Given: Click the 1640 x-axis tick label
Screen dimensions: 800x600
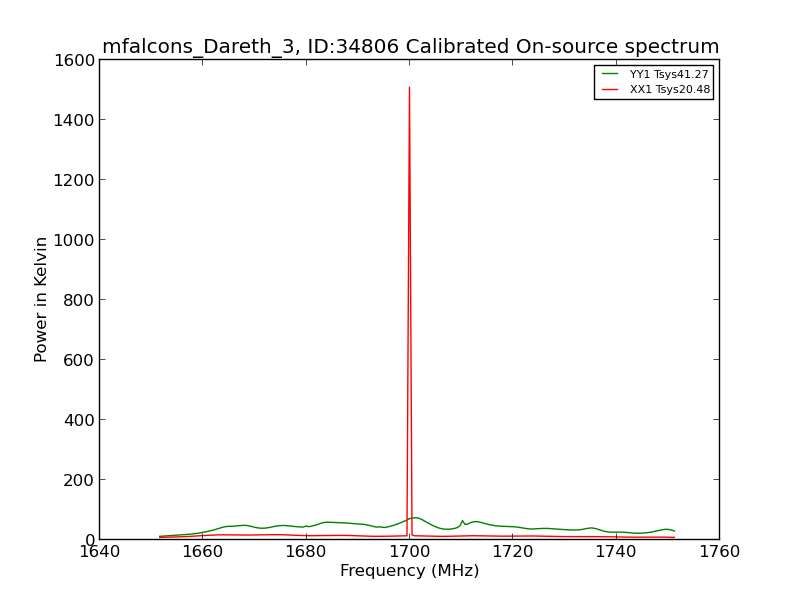Looking at the screenshot, I should [100, 552].
